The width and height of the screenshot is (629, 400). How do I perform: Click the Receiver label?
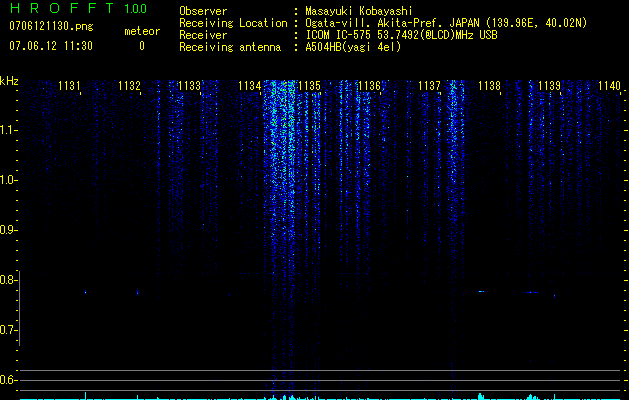pos(203,35)
